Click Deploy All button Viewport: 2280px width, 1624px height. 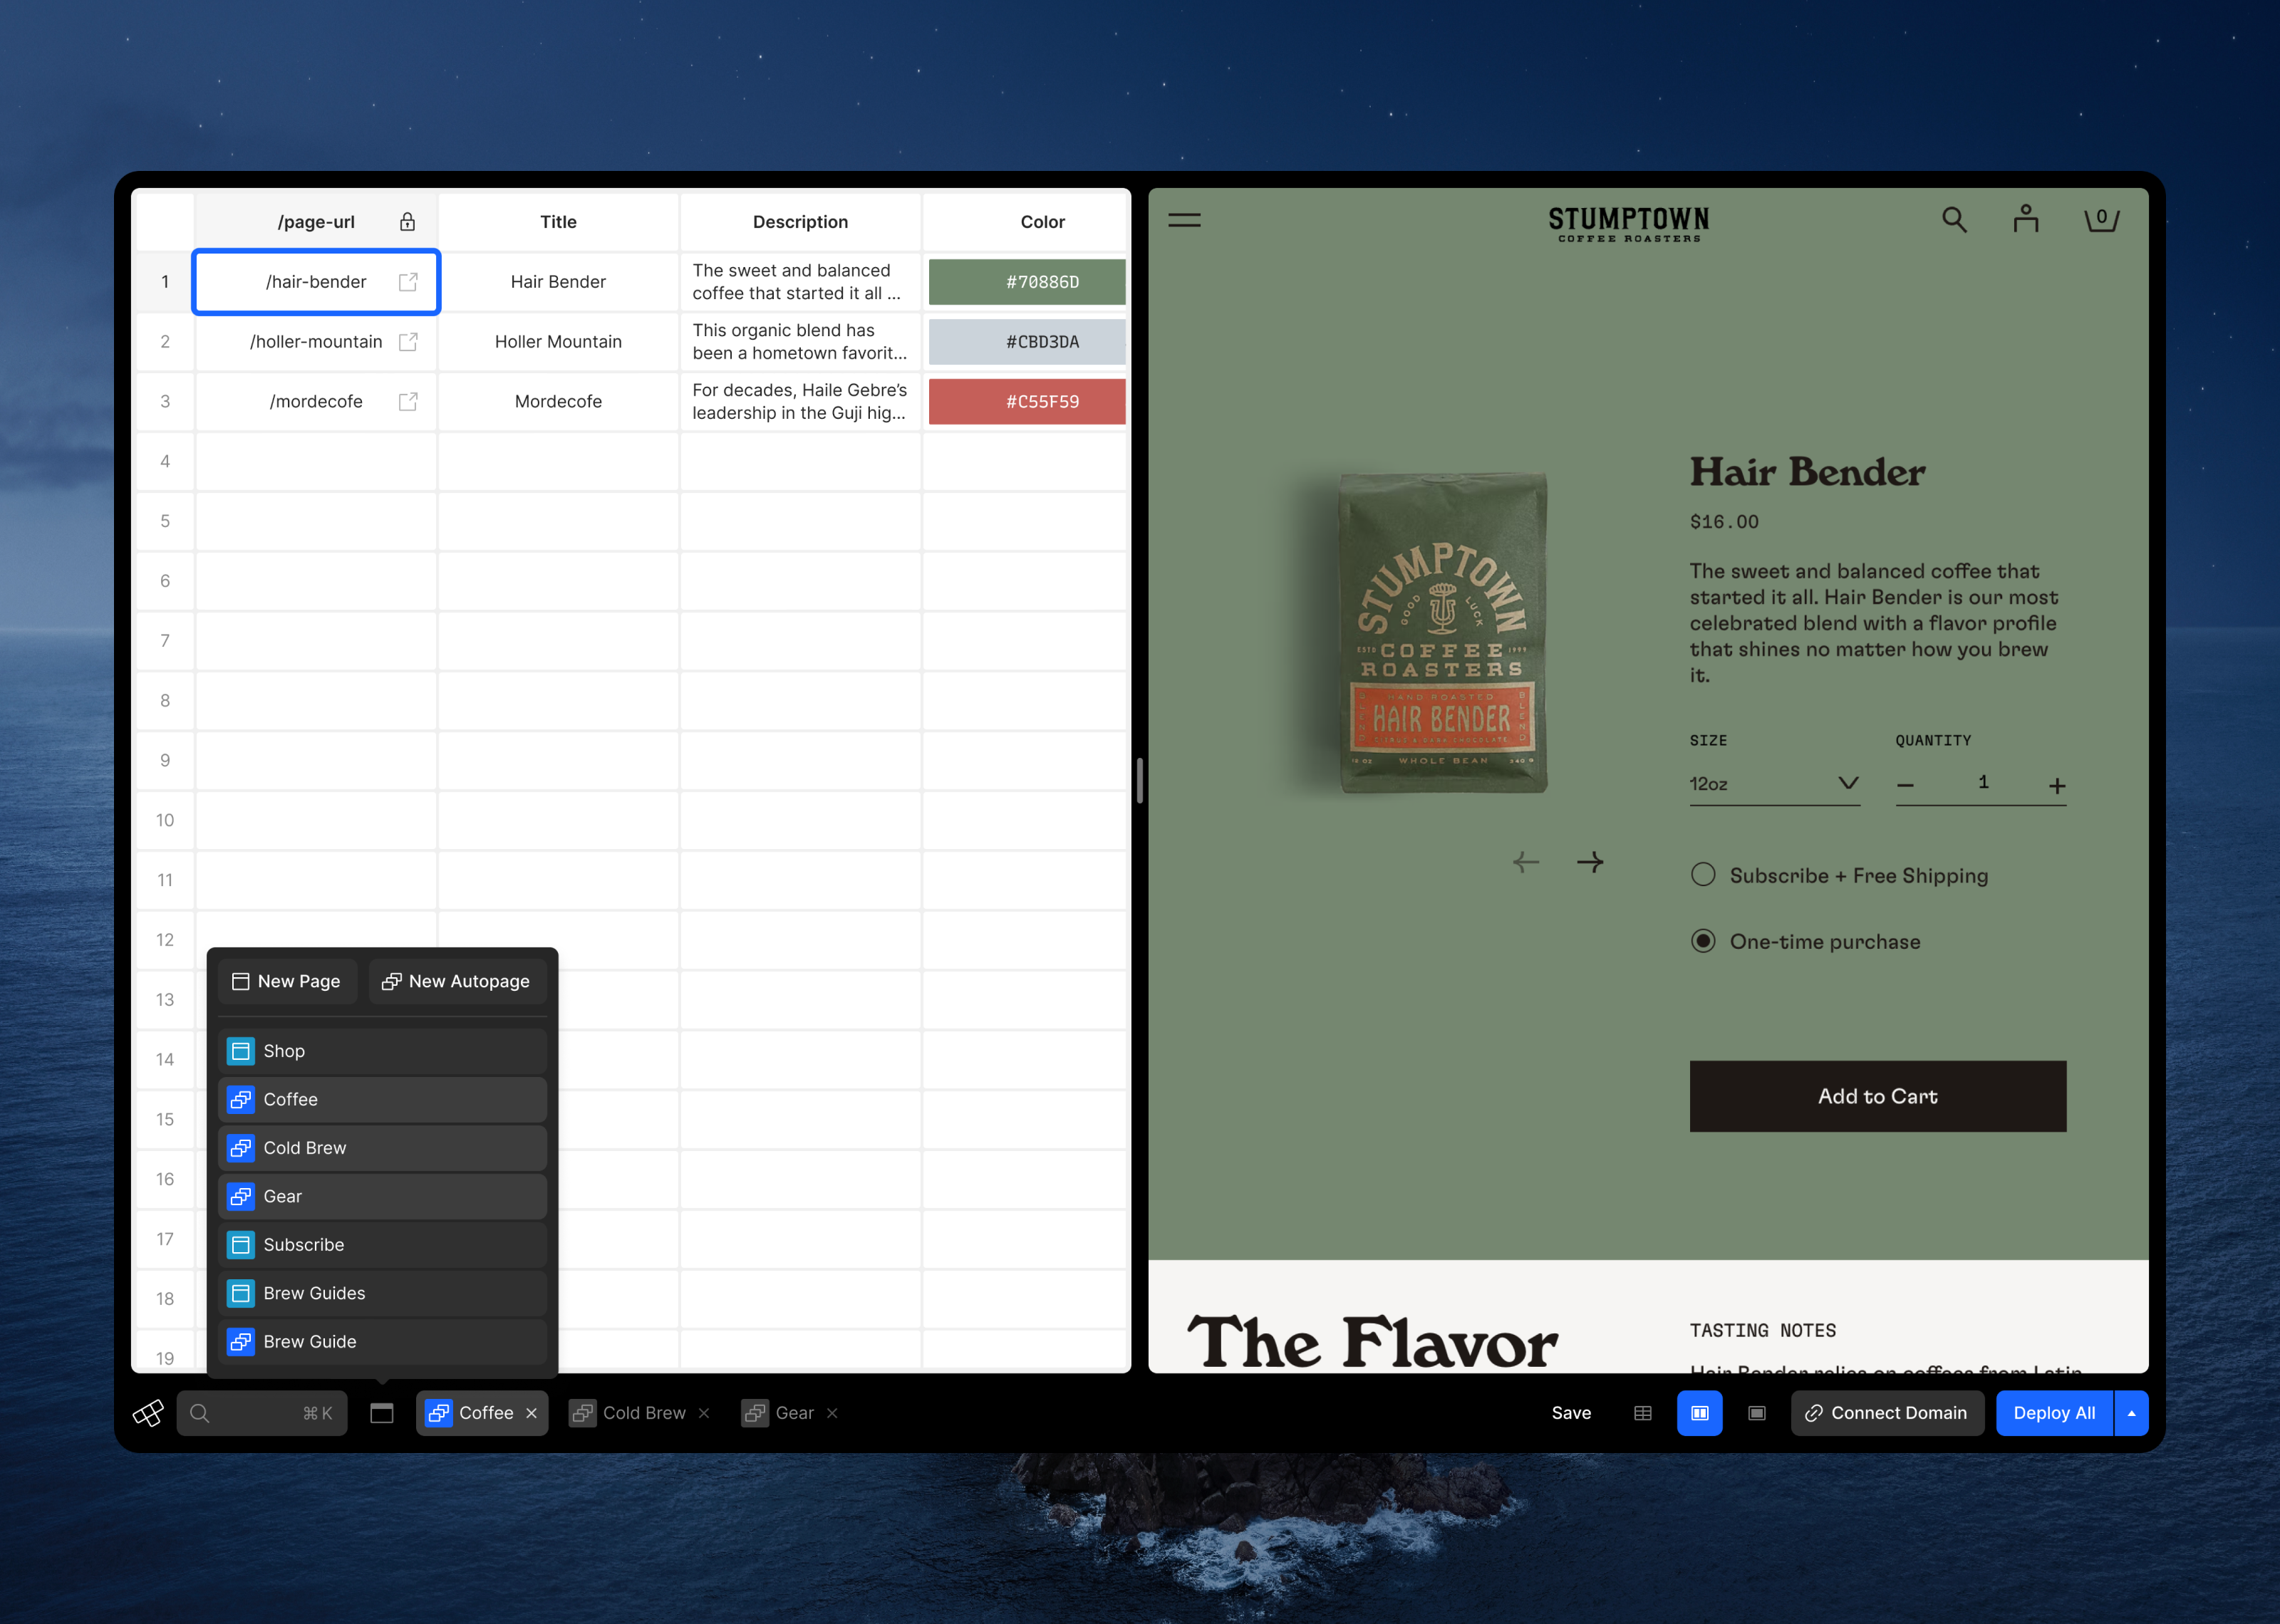coord(2054,1413)
